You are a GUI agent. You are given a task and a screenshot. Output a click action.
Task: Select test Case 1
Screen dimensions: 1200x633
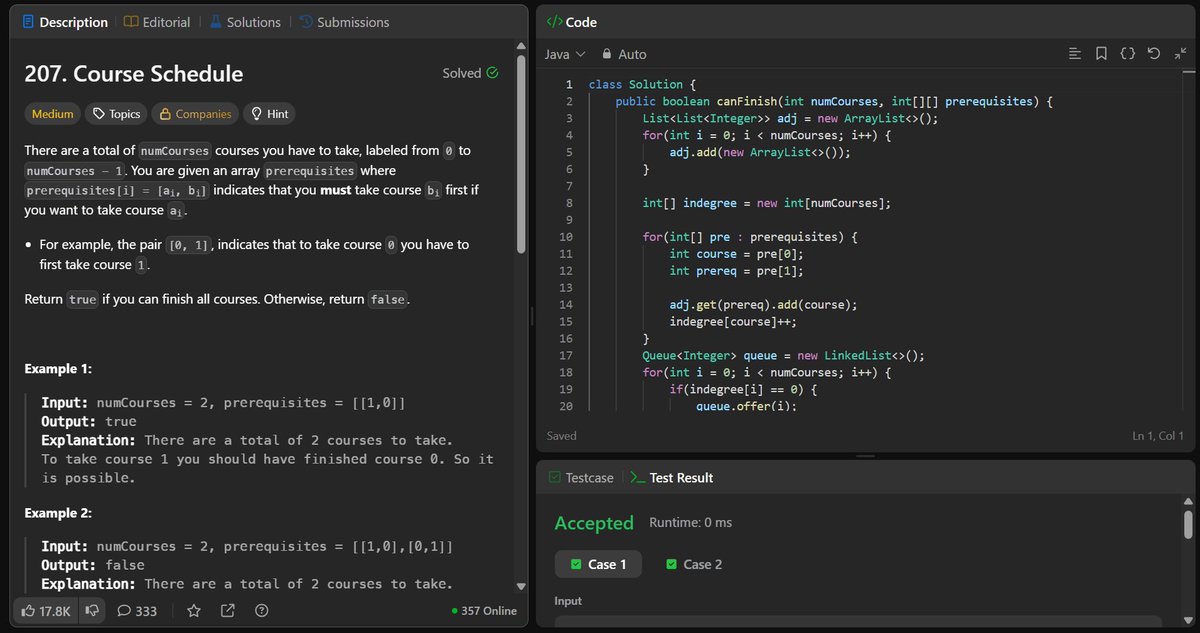598,564
